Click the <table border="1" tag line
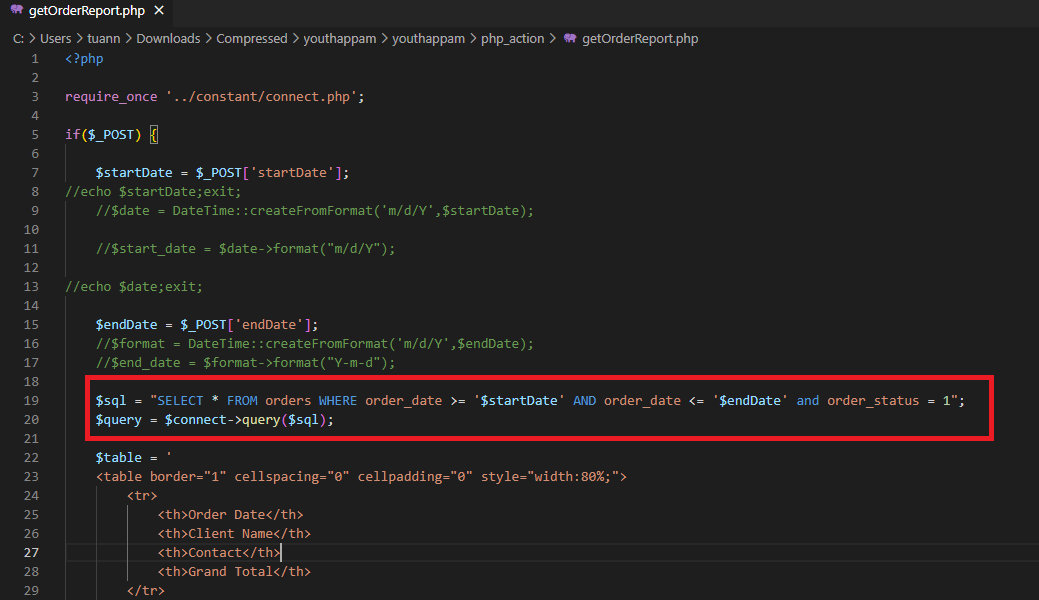The height and width of the screenshot is (600, 1039). coord(361,477)
